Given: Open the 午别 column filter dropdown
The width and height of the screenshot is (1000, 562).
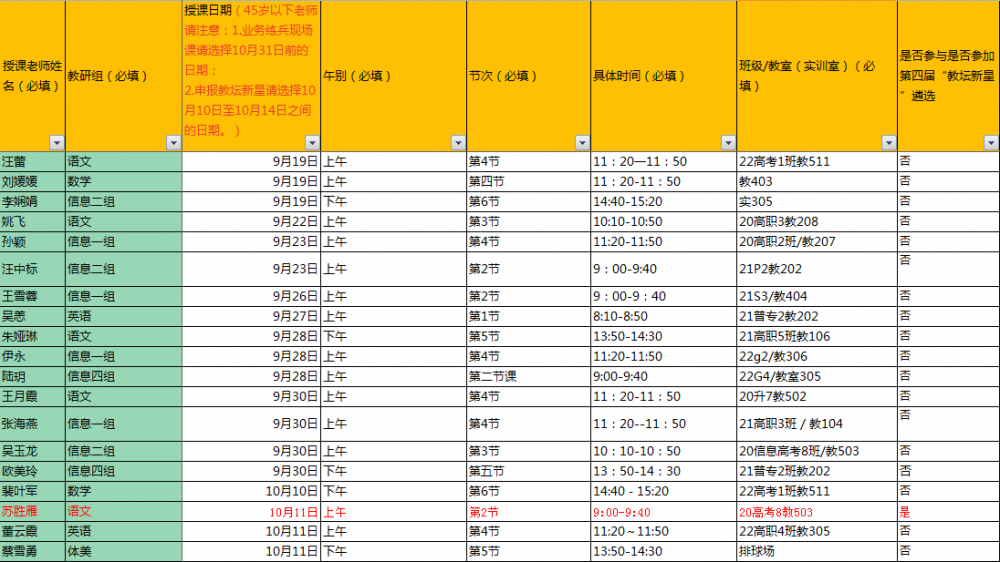Looking at the screenshot, I should 458,143.
